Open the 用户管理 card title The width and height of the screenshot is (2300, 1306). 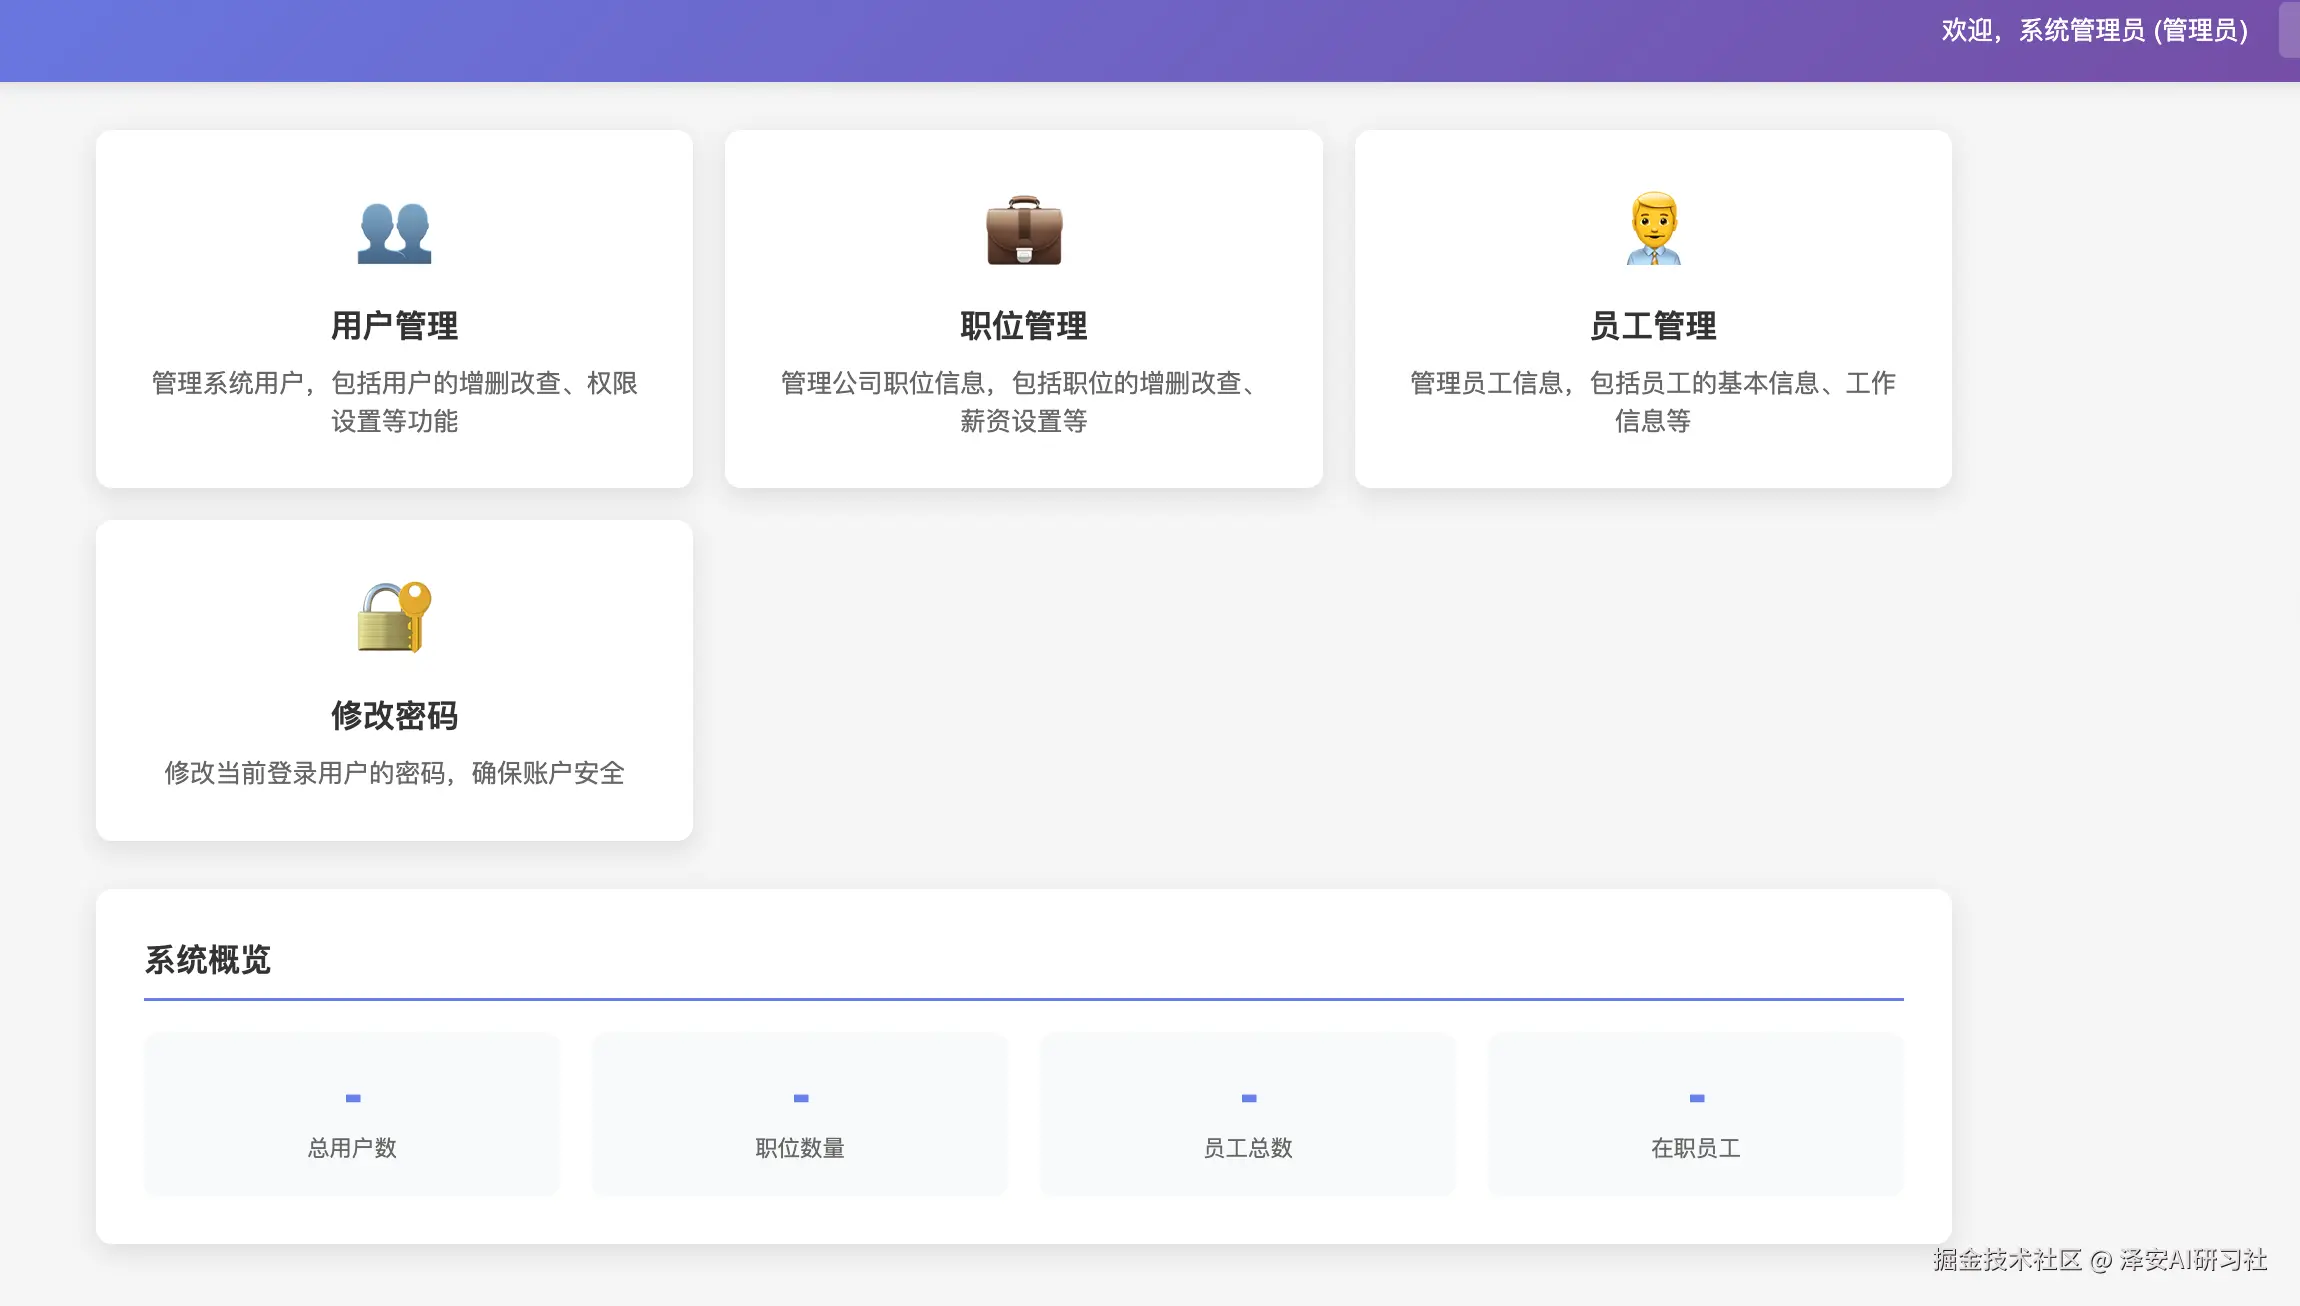click(394, 326)
